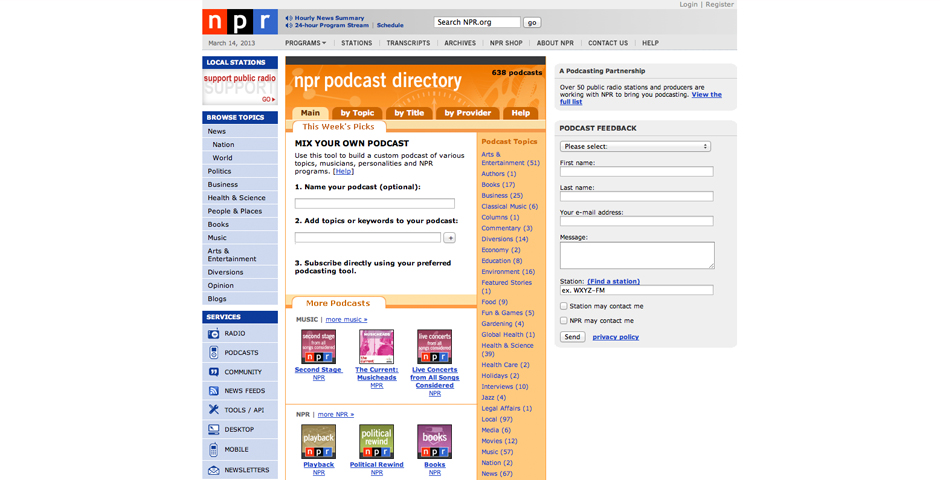This screenshot has width=940, height=480.
Task: Focus the e-mail address field
Action: 637,221
